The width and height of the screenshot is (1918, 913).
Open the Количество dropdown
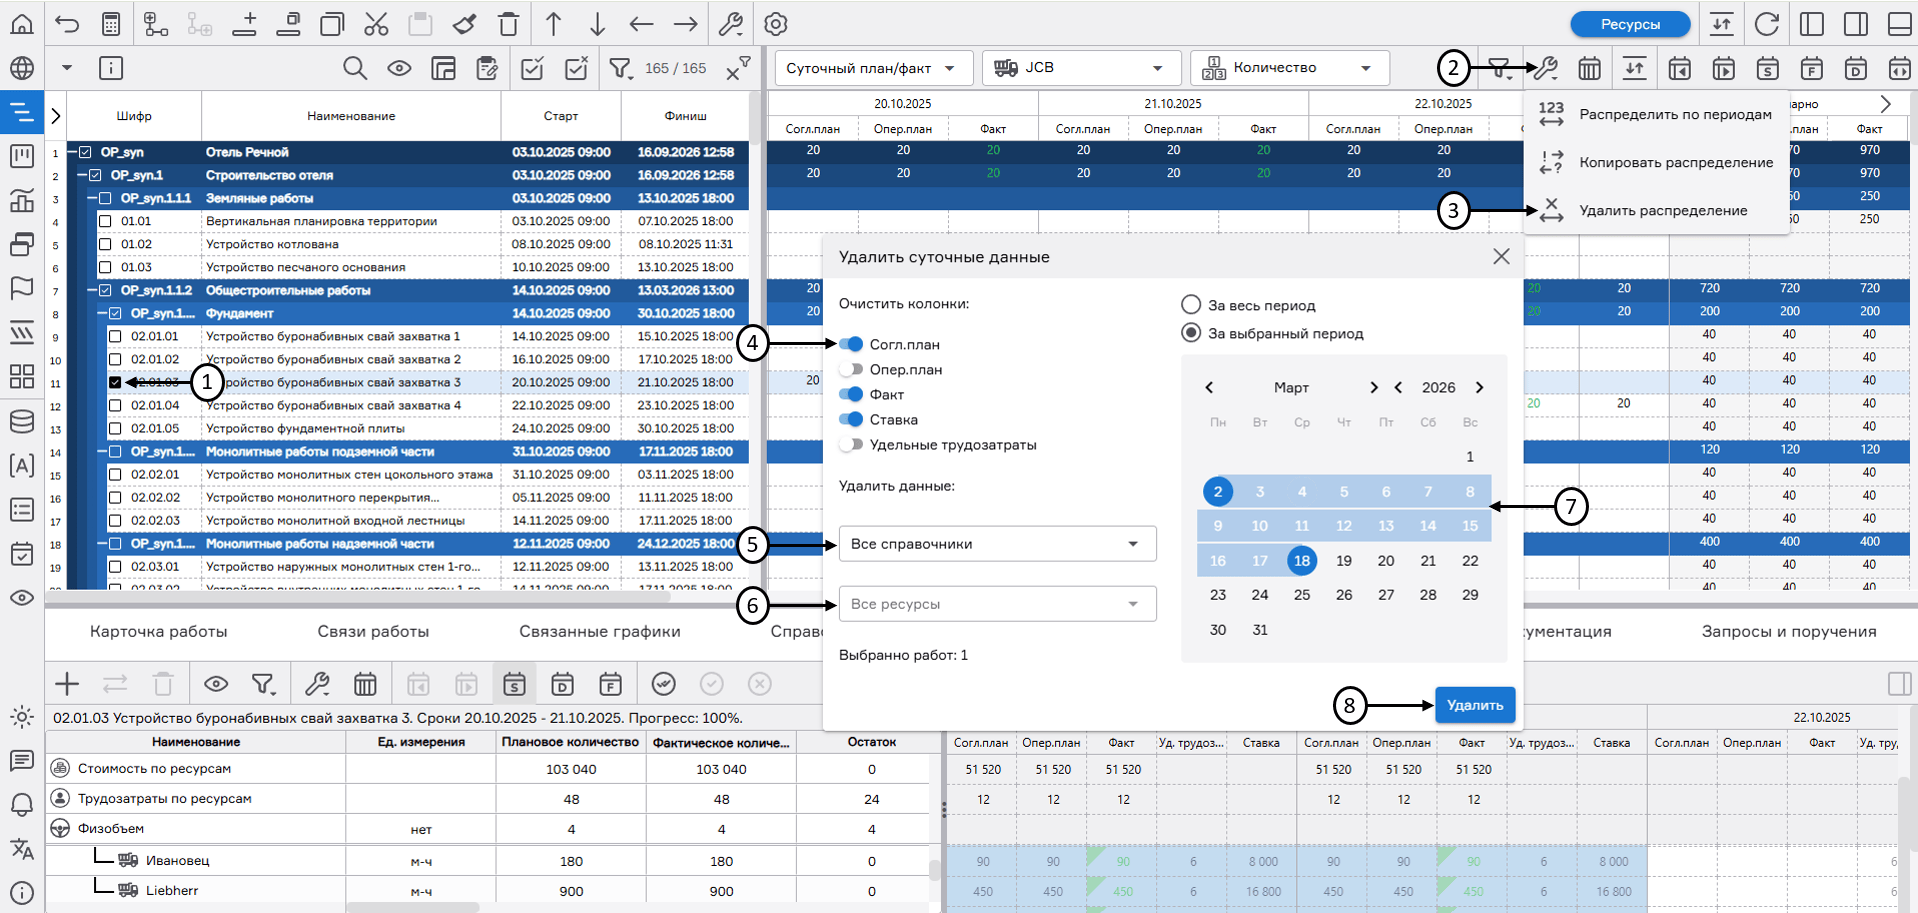pyautogui.click(x=1290, y=68)
